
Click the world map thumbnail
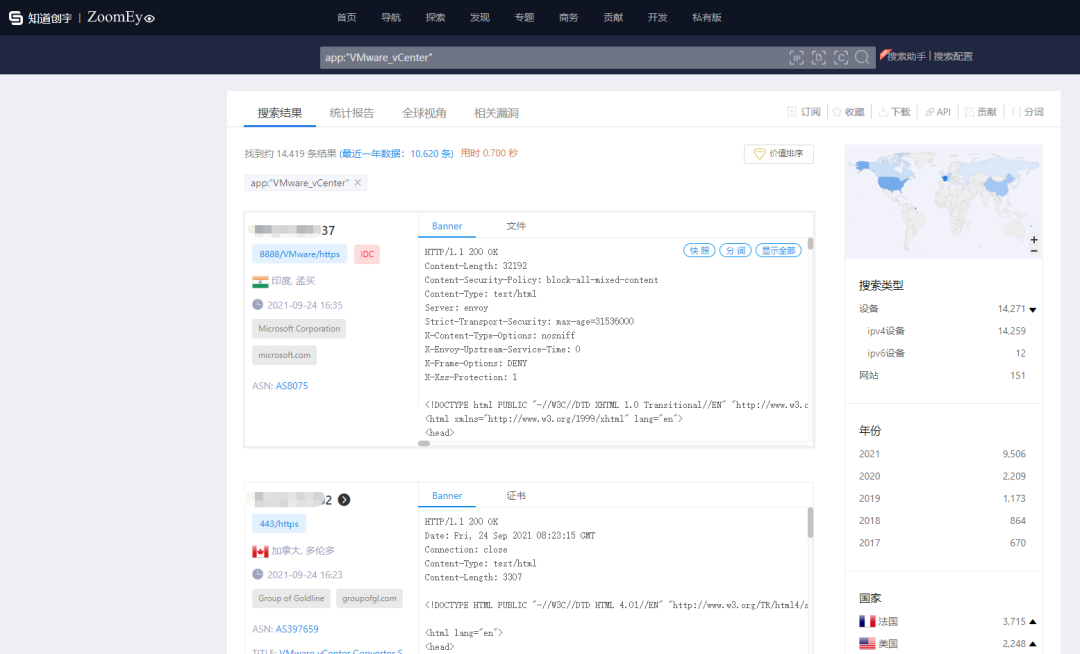tap(944, 202)
